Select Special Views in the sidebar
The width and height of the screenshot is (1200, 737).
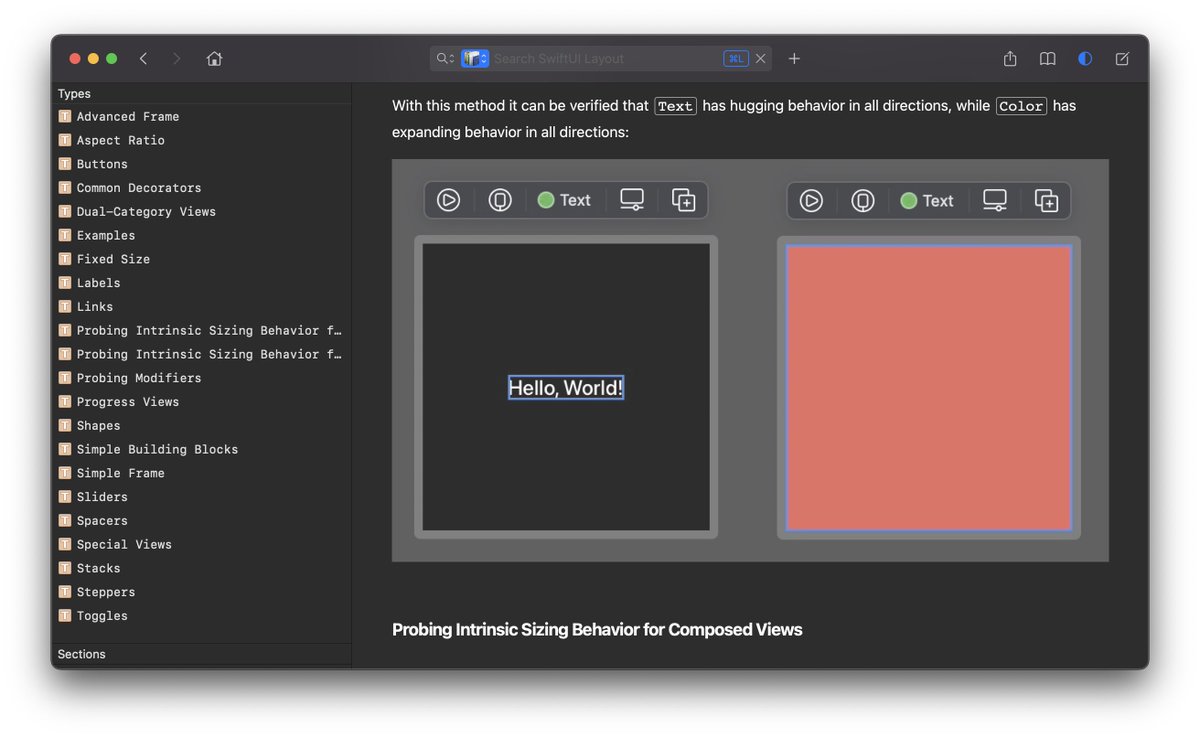(x=201, y=544)
